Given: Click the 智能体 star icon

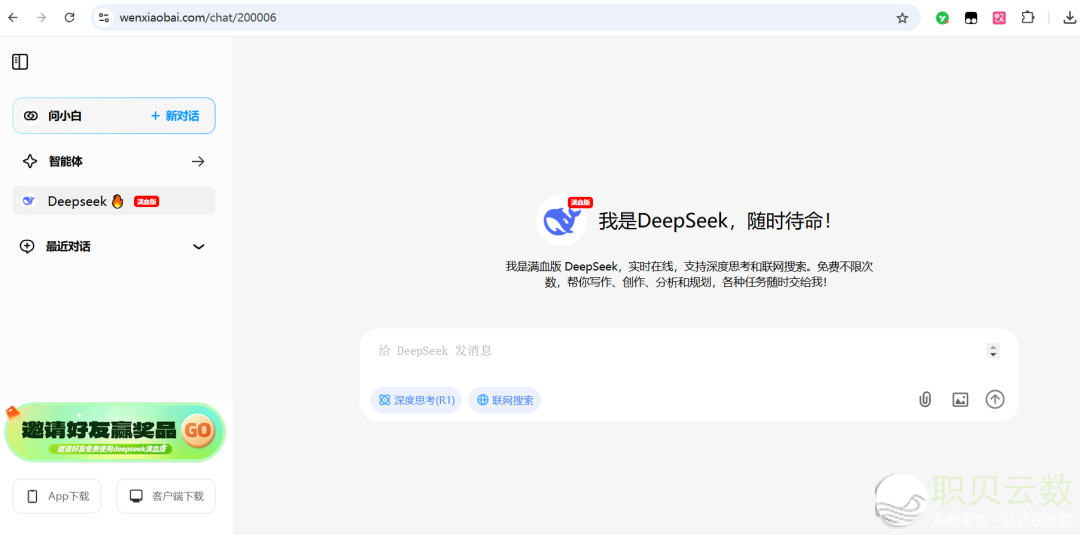Looking at the screenshot, I should pyautogui.click(x=30, y=161).
